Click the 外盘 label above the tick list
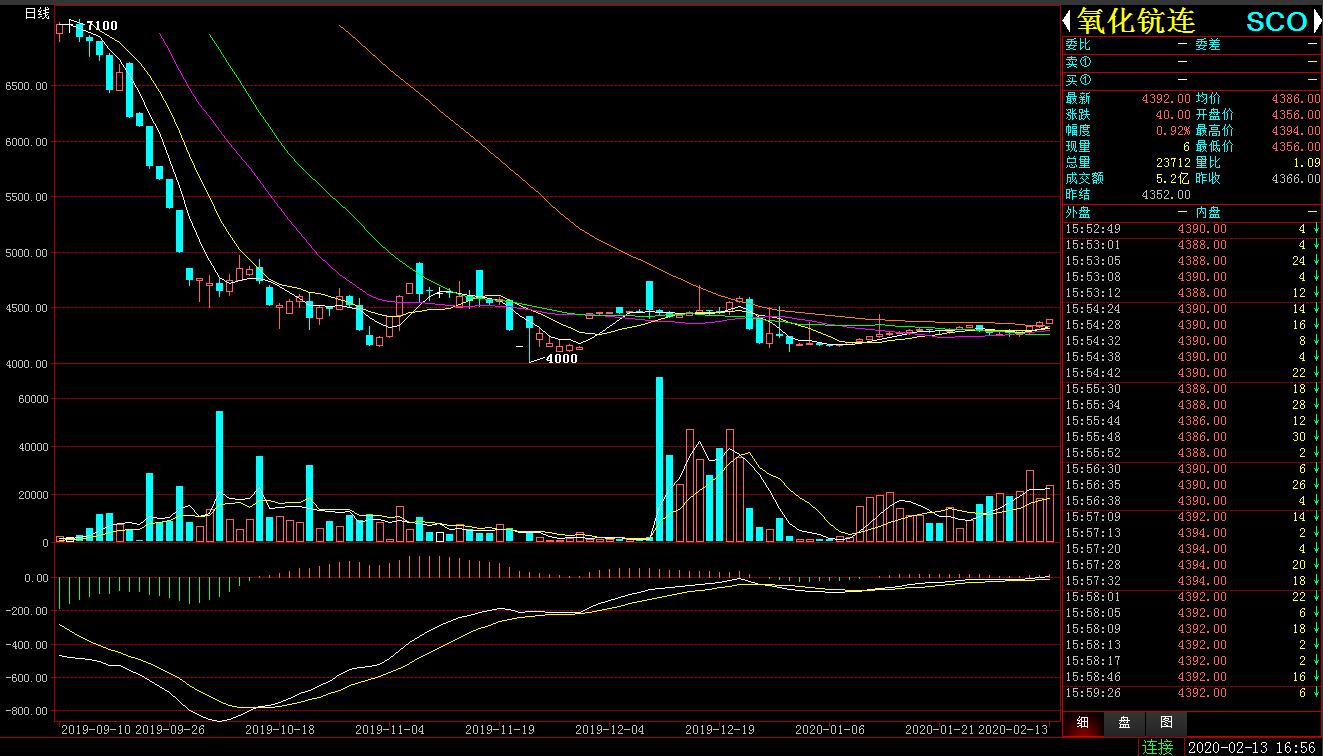Viewport: 1323px width, 756px height. click(x=1078, y=213)
